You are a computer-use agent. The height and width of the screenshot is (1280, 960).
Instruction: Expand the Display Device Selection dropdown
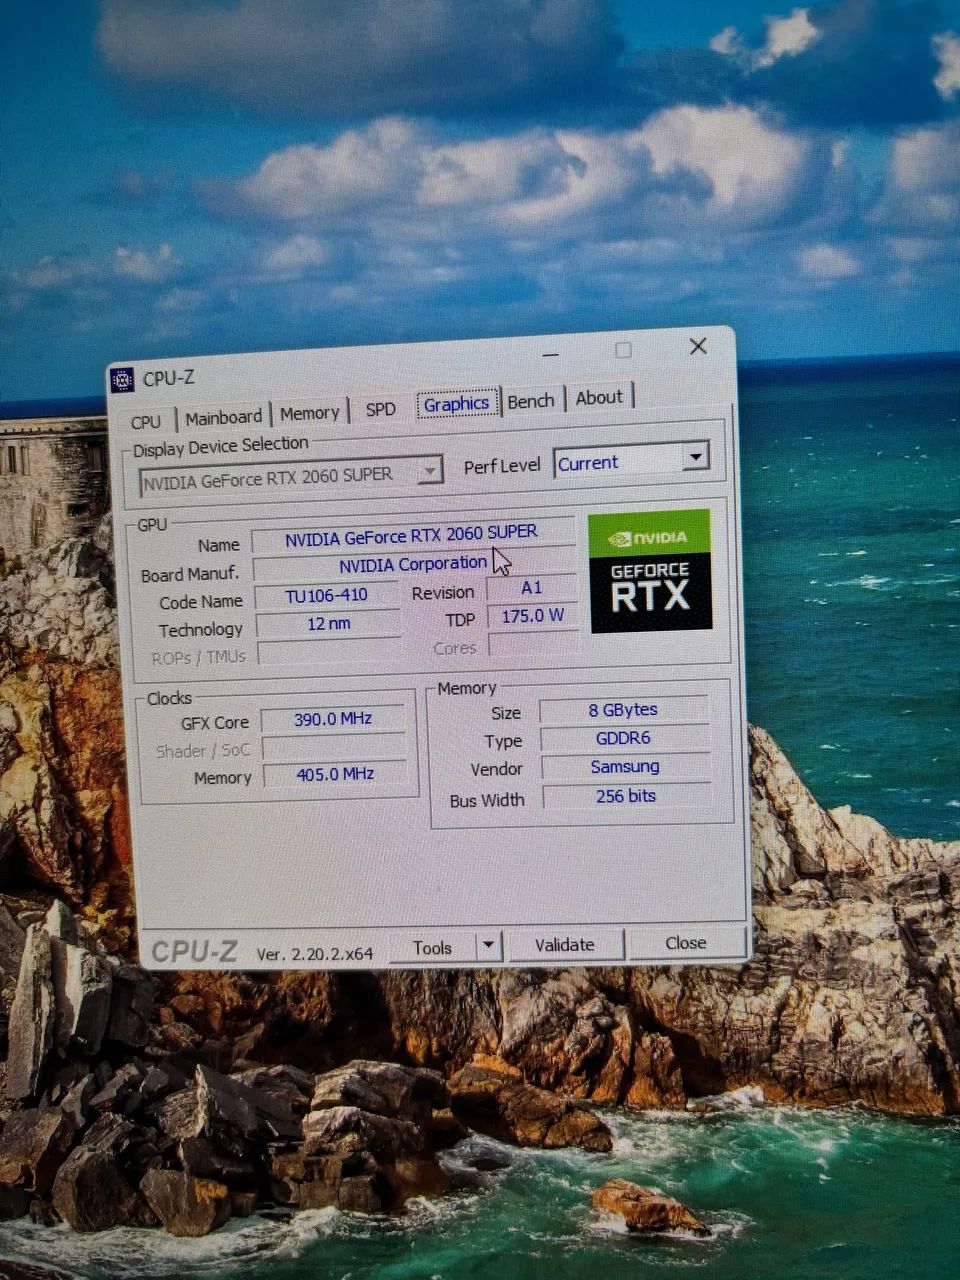429,469
